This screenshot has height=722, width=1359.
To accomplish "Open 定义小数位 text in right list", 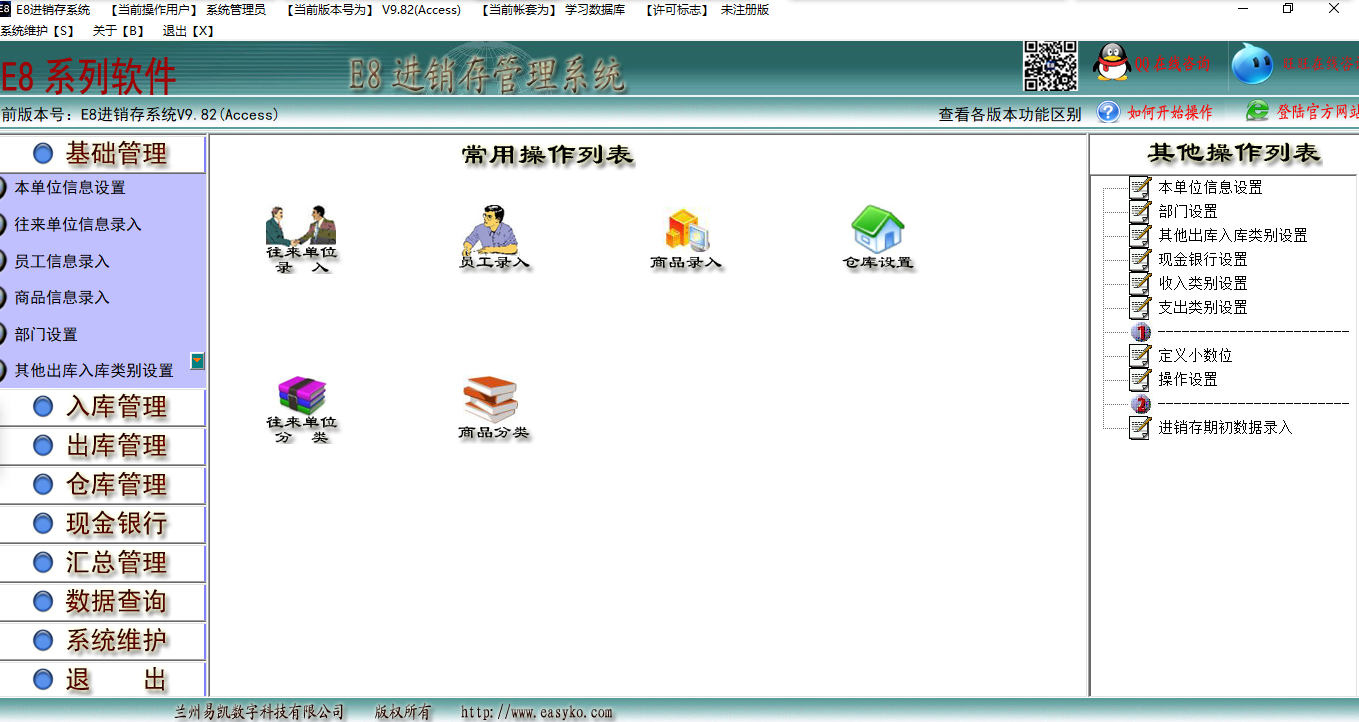I will tap(1195, 355).
